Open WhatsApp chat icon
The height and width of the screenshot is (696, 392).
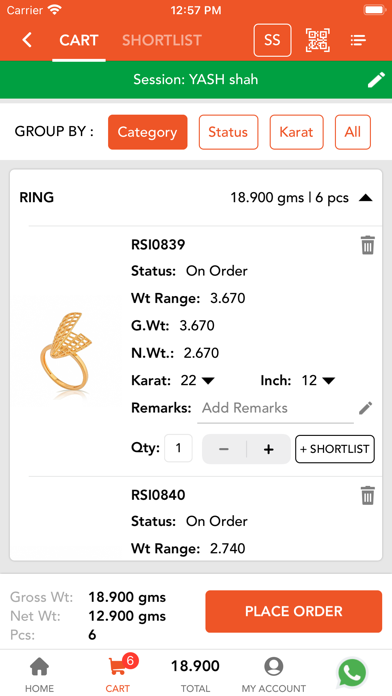(352, 673)
